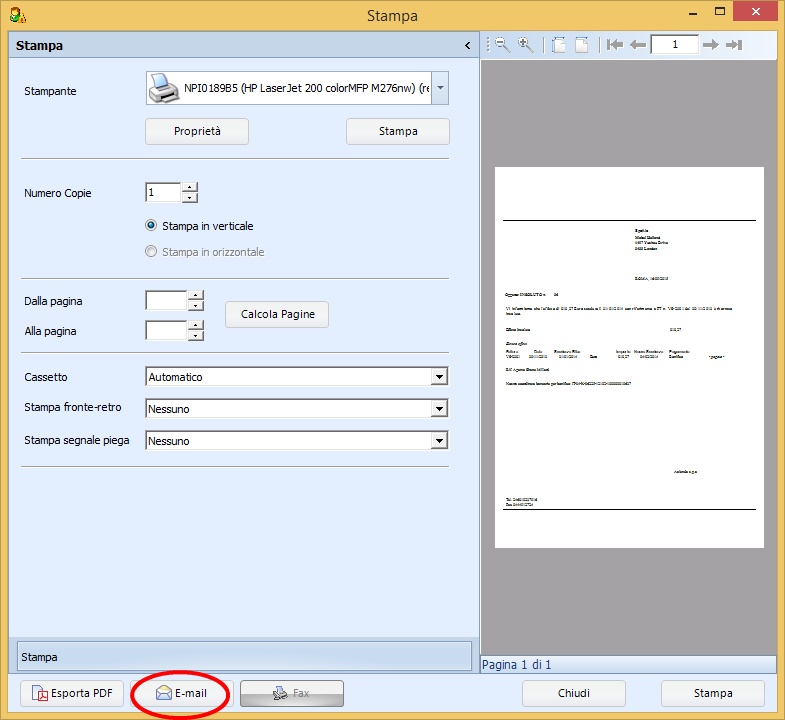Open the Stampante printer dropdown

pyautogui.click(x=441, y=88)
